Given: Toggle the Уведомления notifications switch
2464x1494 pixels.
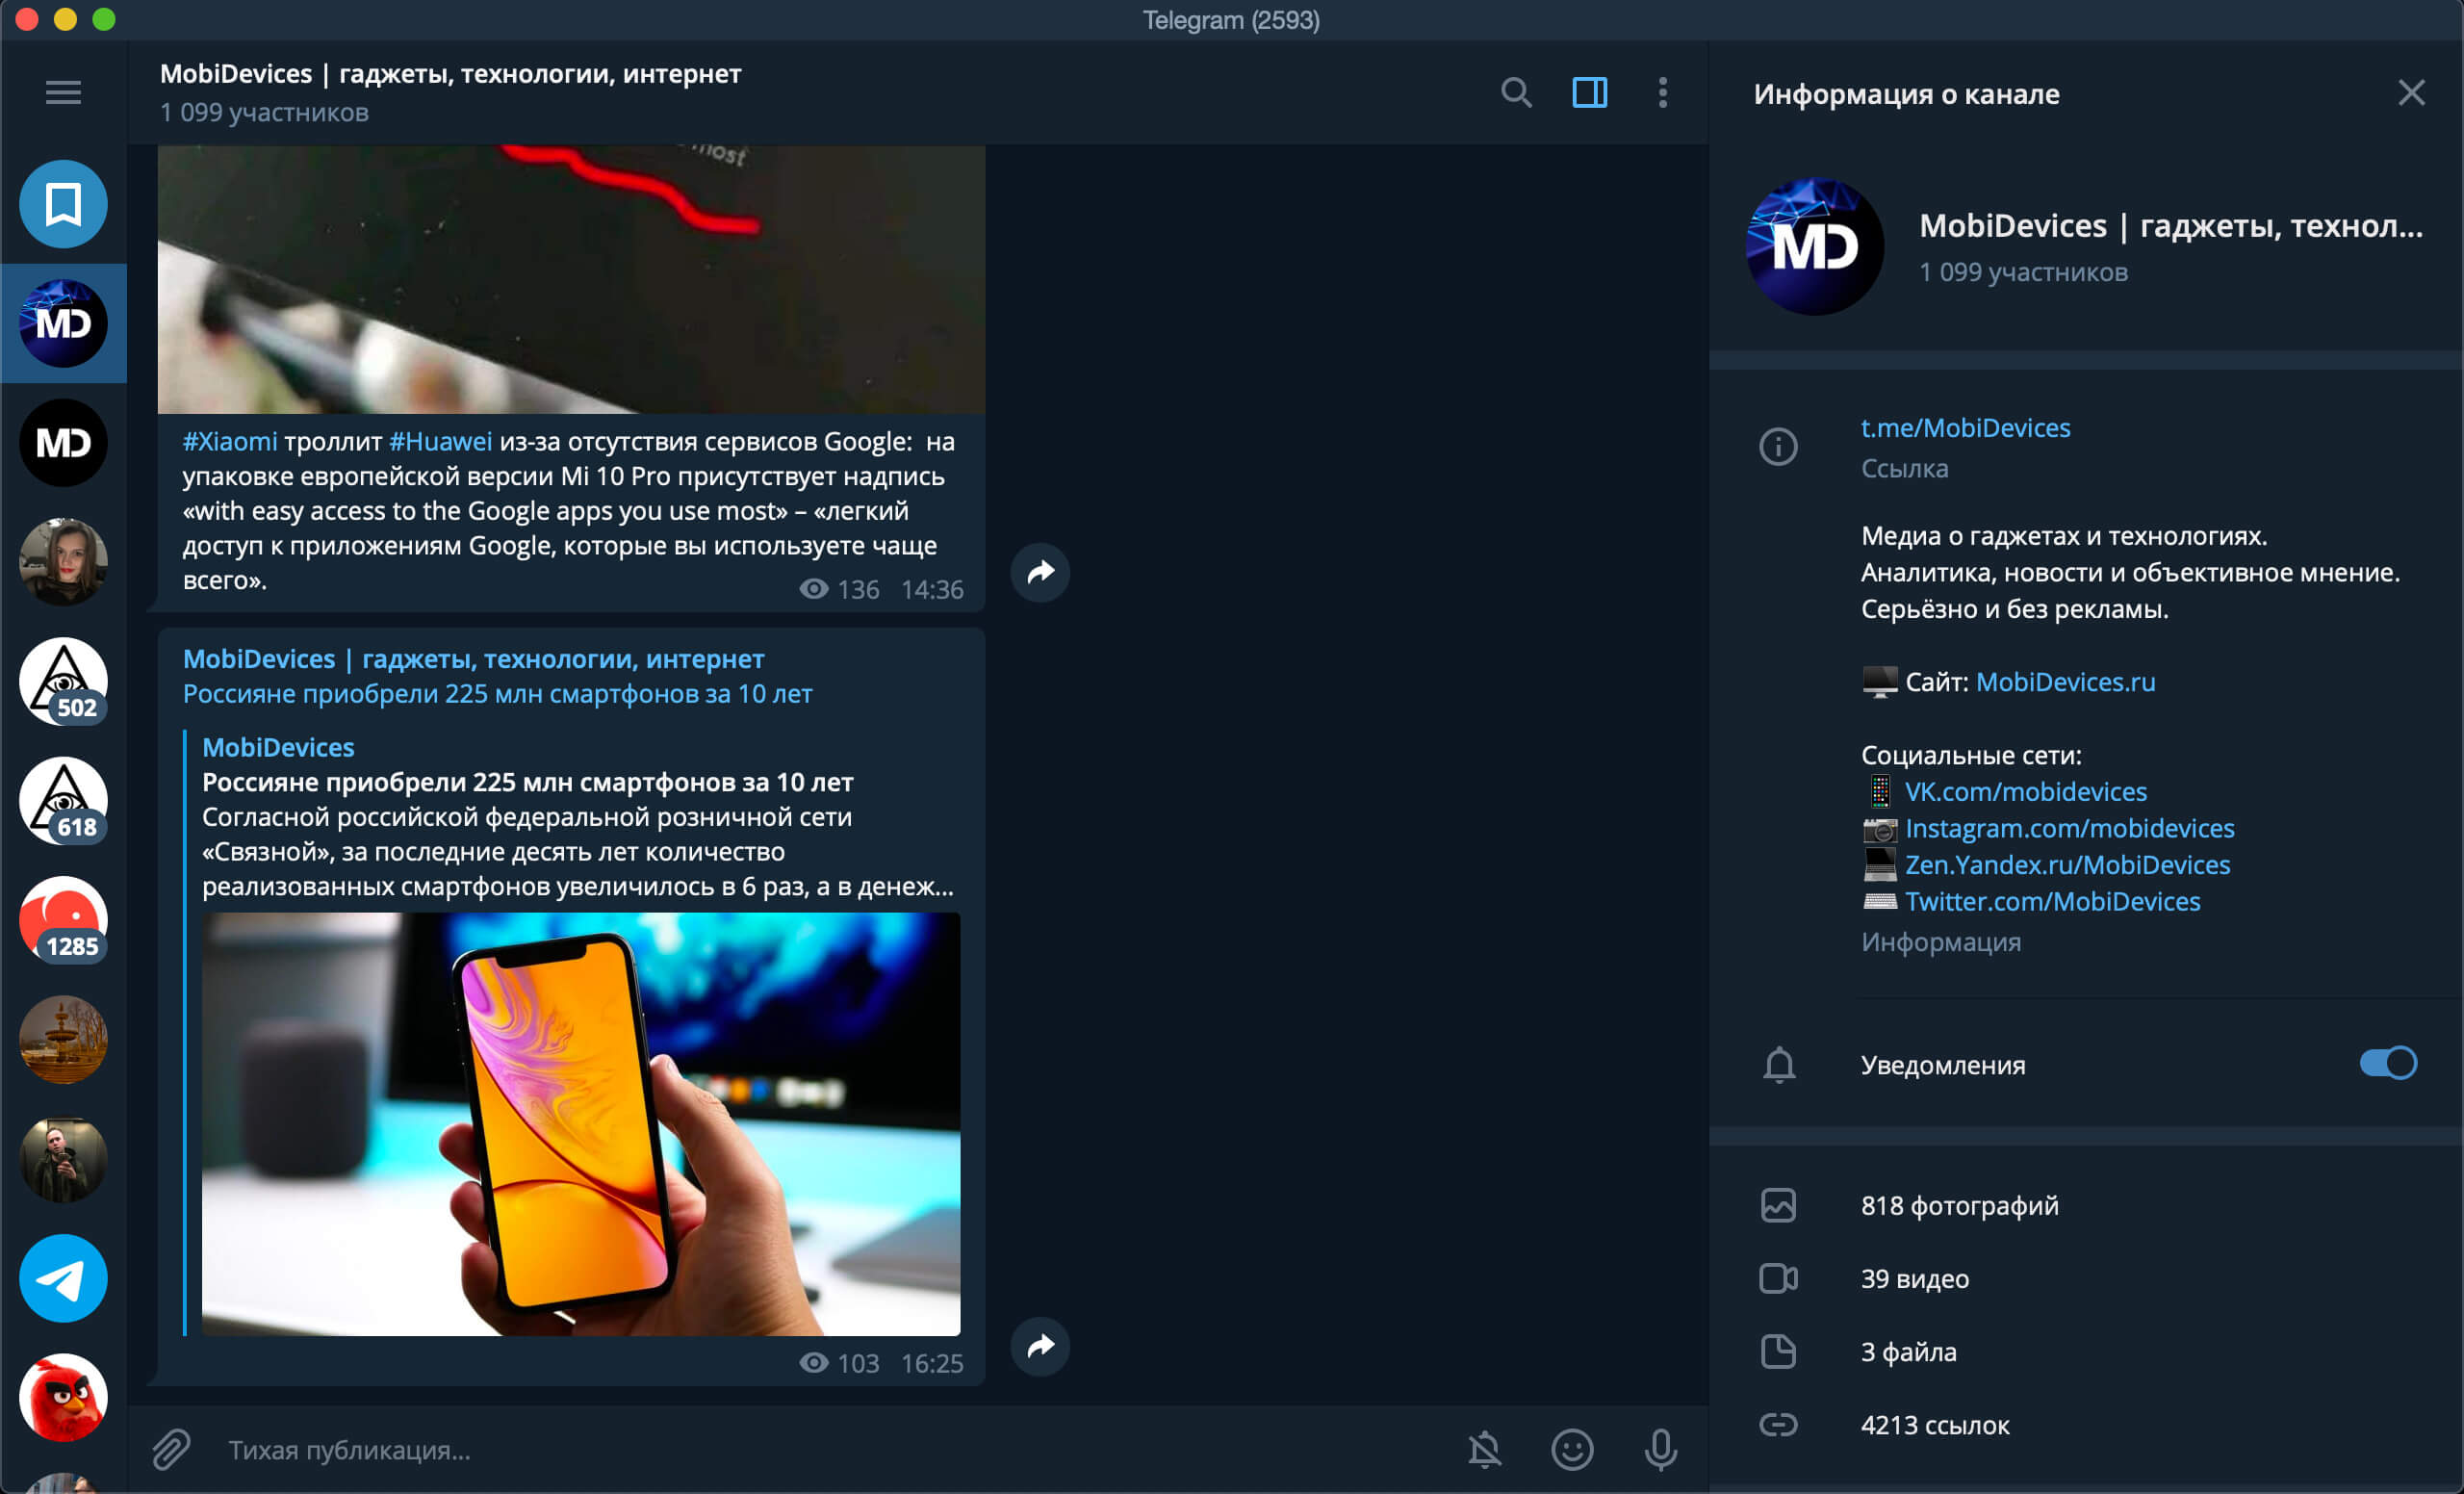Looking at the screenshot, I should click(x=2388, y=1063).
